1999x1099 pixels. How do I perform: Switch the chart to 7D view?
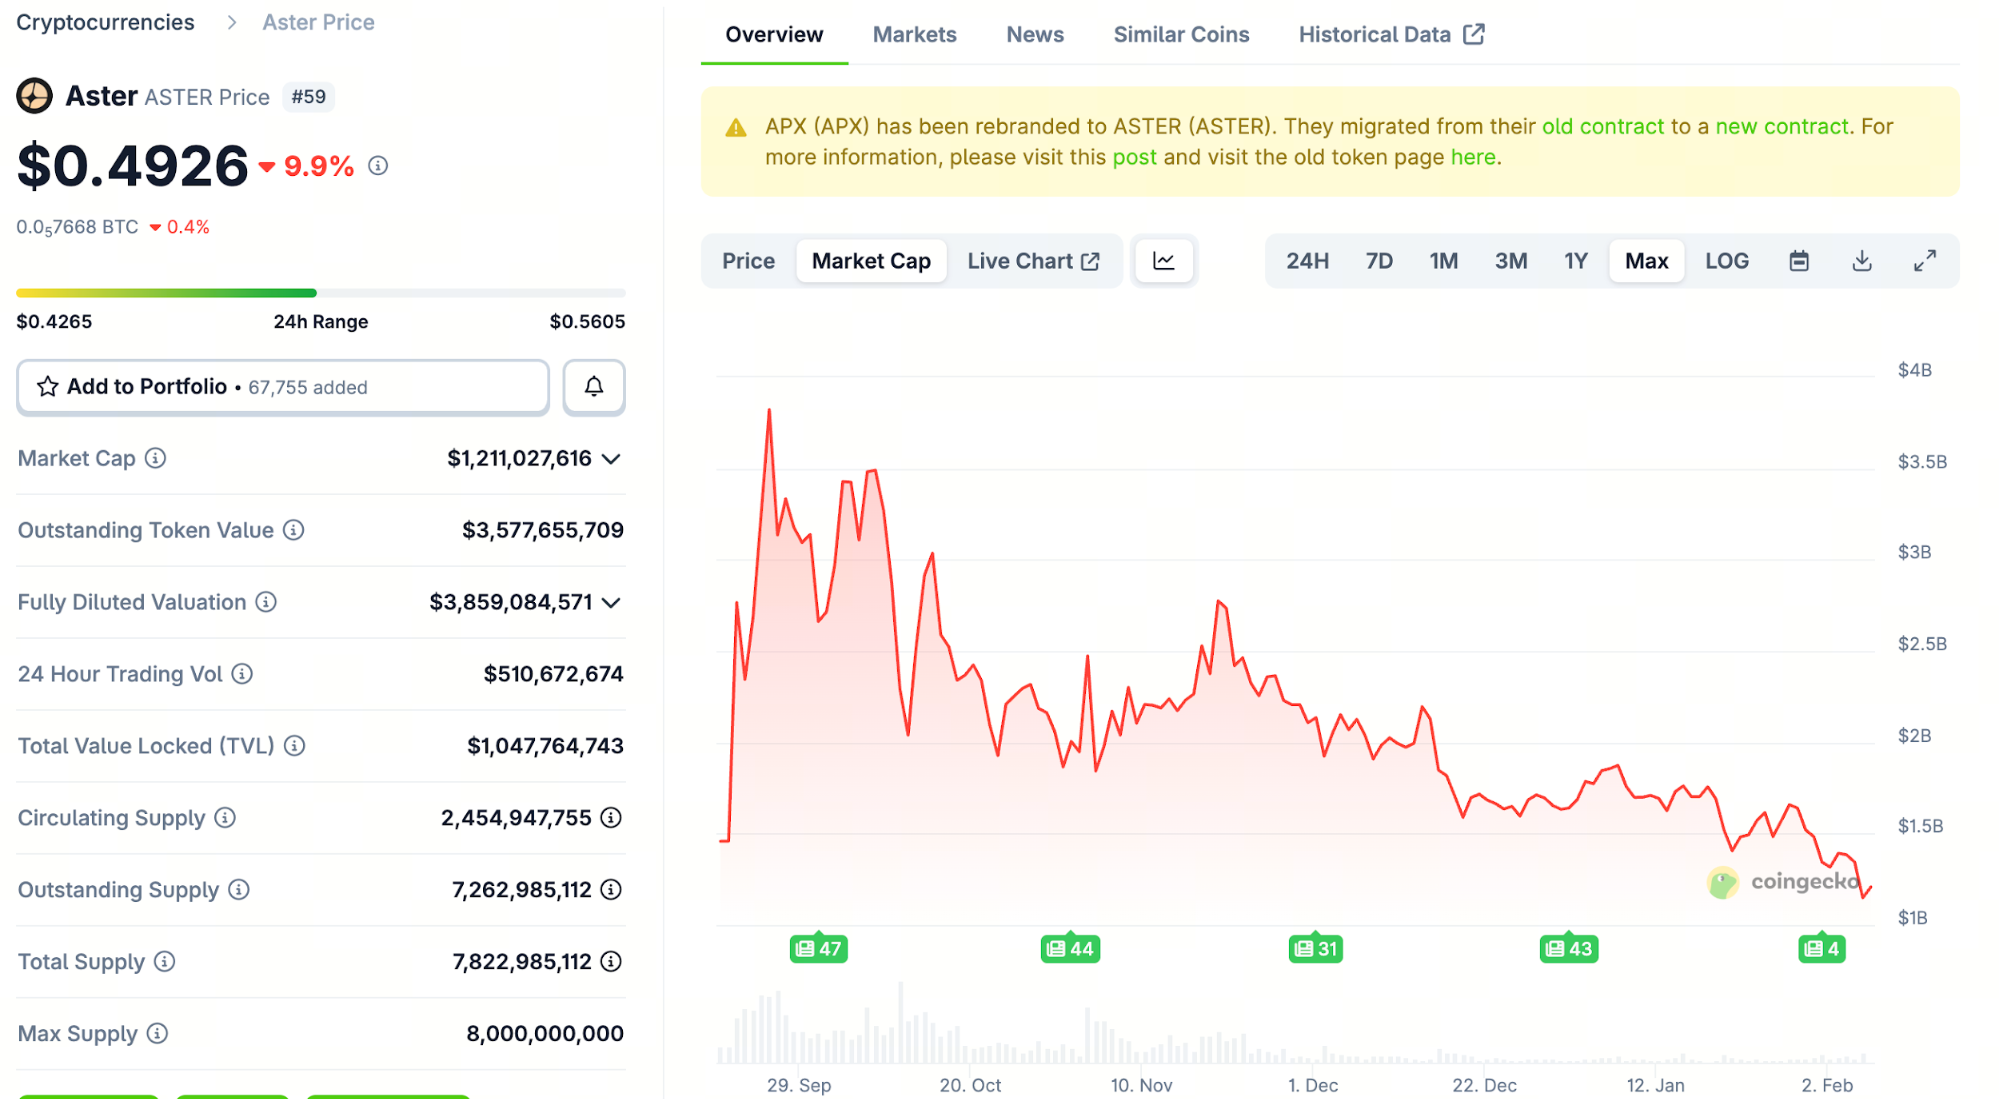click(x=1378, y=260)
